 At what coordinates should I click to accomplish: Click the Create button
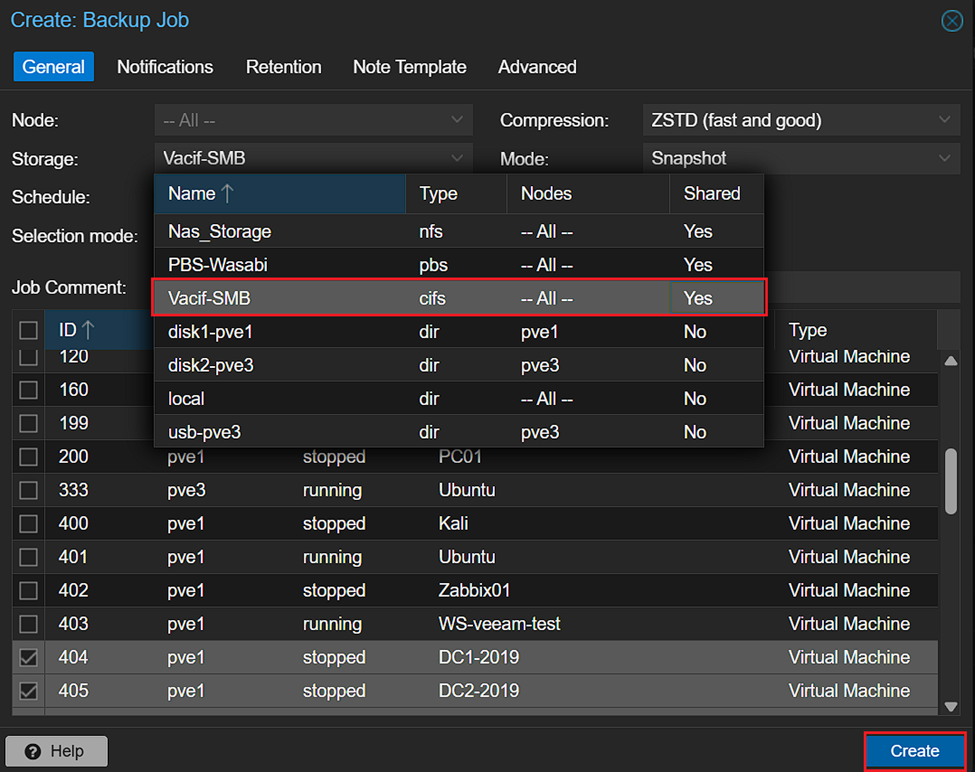(914, 751)
